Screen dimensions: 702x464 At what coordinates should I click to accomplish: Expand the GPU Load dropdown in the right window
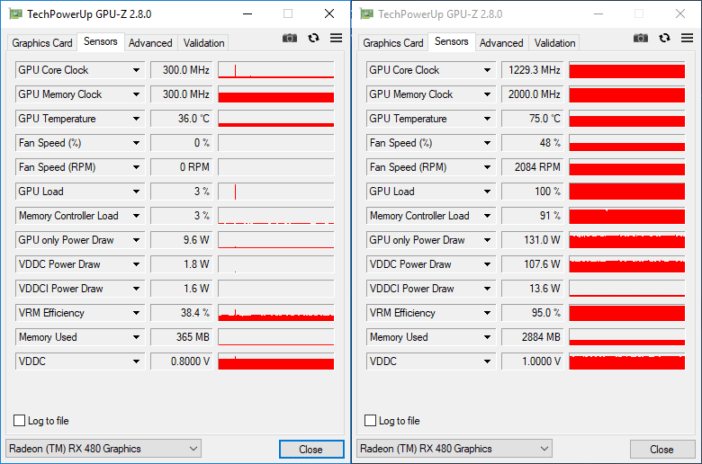(x=487, y=191)
